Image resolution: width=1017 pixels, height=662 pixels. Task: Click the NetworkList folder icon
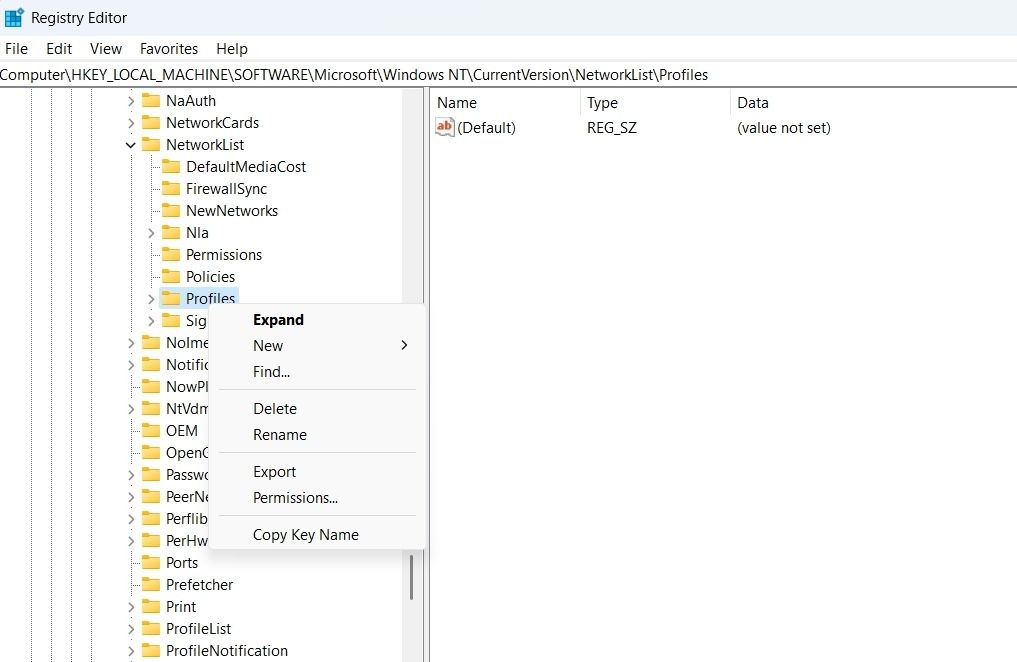(x=150, y=145)
